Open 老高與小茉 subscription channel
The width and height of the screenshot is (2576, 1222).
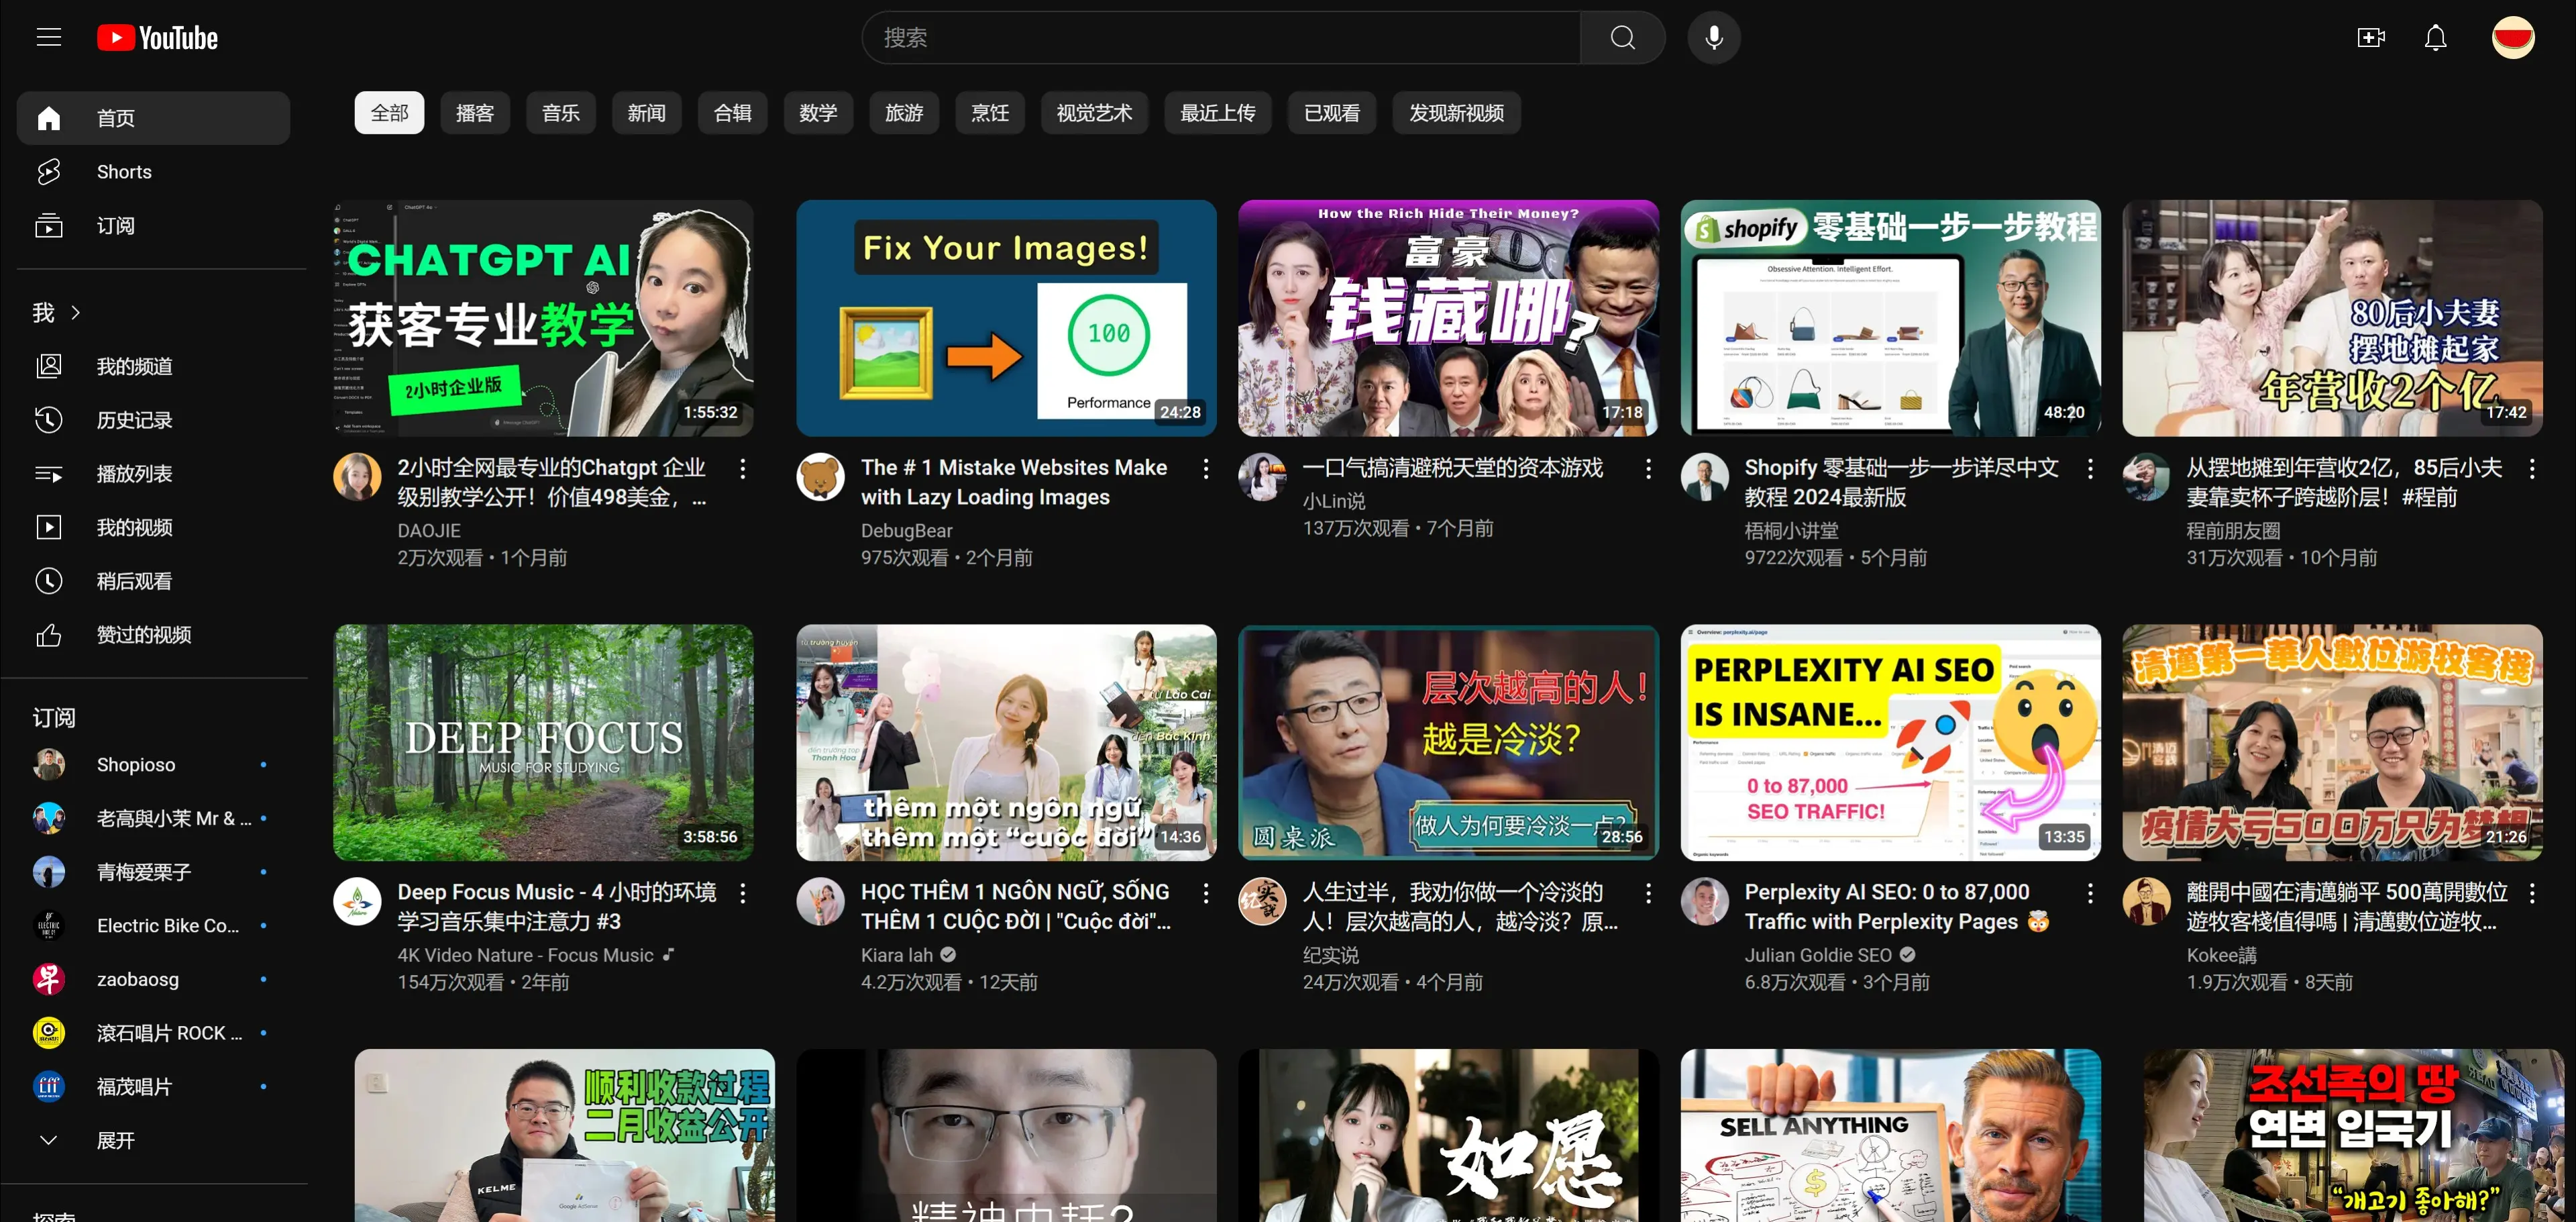point(153,818)
